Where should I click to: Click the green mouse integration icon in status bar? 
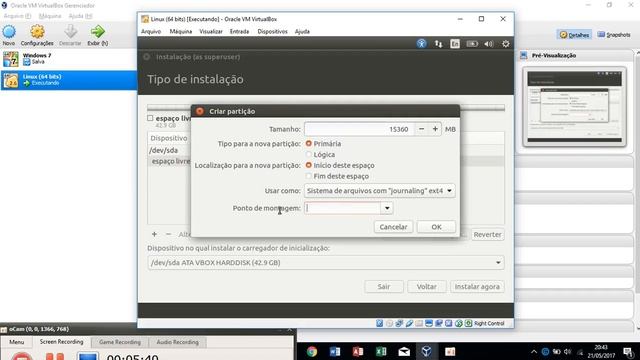458,323
